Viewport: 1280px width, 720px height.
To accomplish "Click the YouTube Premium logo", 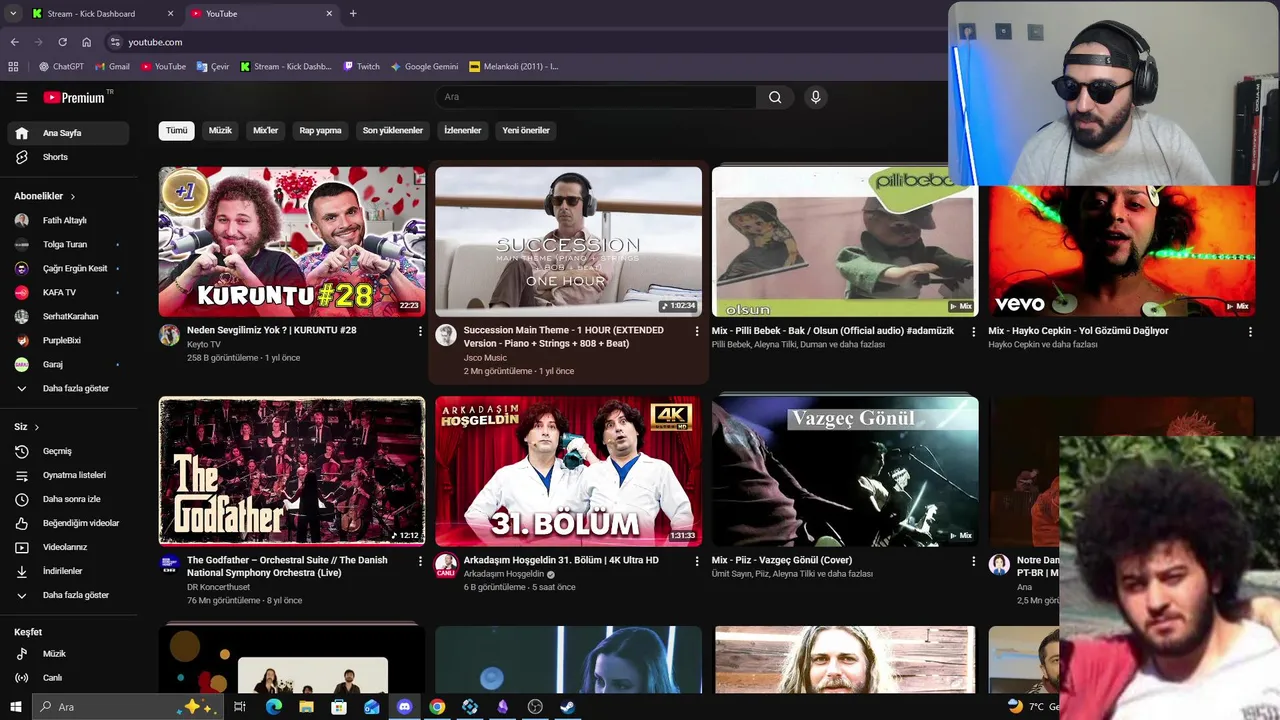I will (75, 97).
